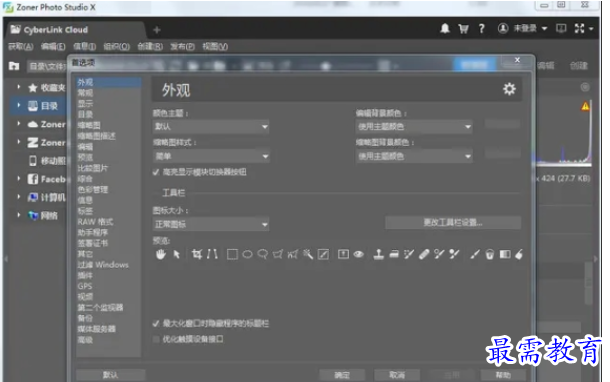The width and height of the screenshot is (610, 382).
Task: Close the preferences dialog with X
Action: pos(517,60)
